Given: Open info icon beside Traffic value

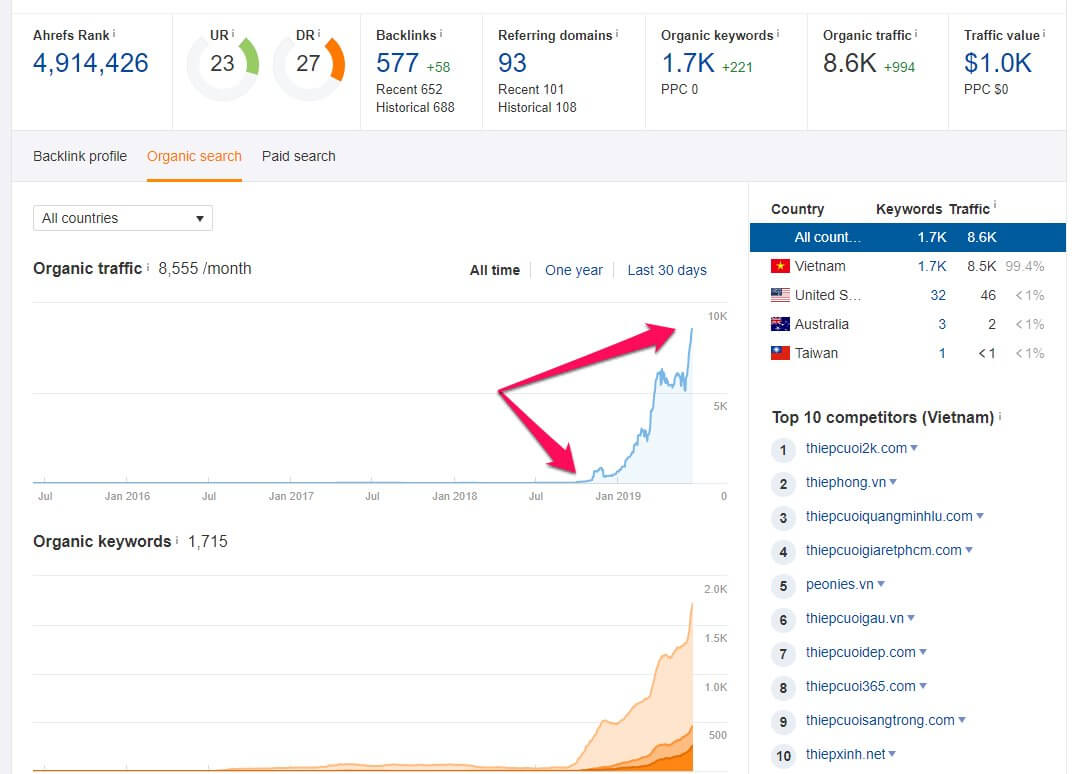Looking at the screenshot, I should coord(1044,32).
